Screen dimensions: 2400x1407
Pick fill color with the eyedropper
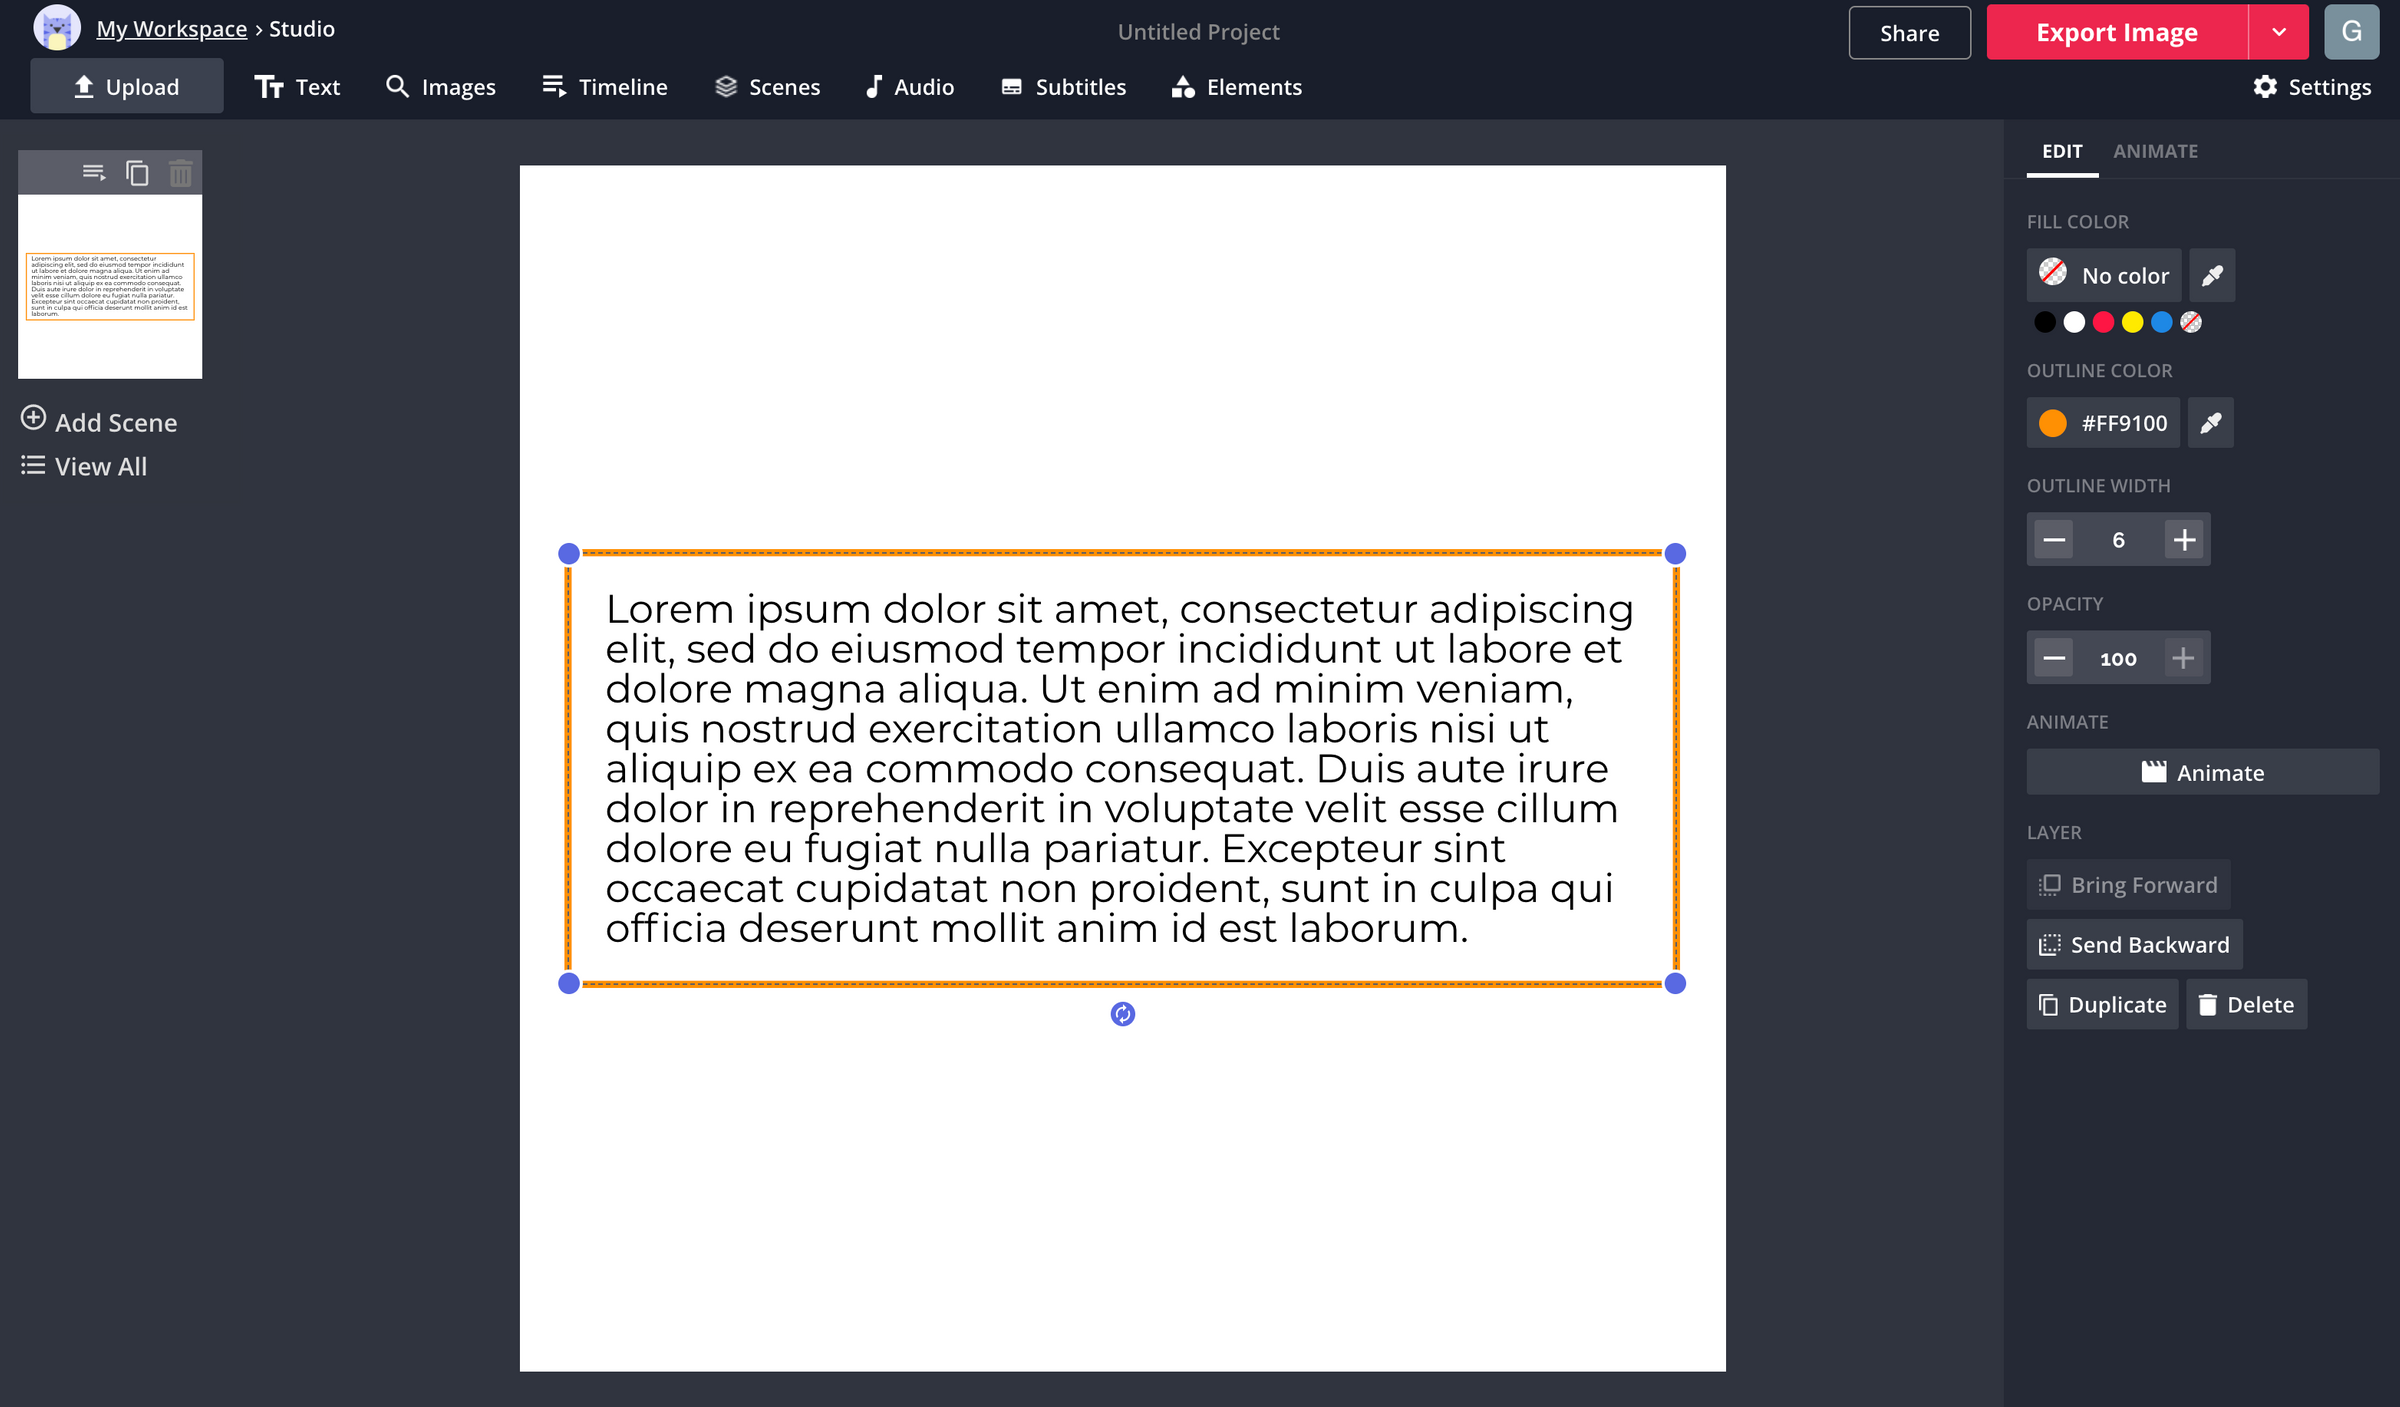pyautogui.click(x=2212, y=274)
